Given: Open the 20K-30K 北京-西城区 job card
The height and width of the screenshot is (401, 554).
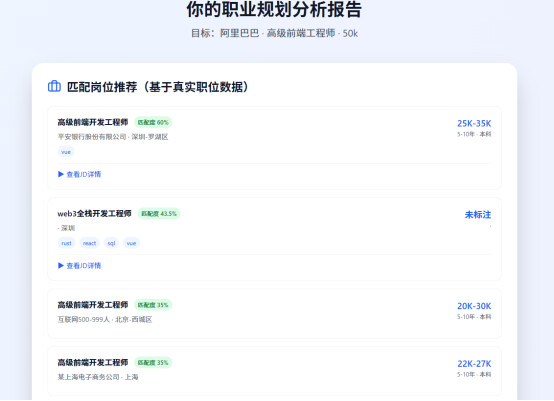Looking at the screenshot, I should [275, 314].
